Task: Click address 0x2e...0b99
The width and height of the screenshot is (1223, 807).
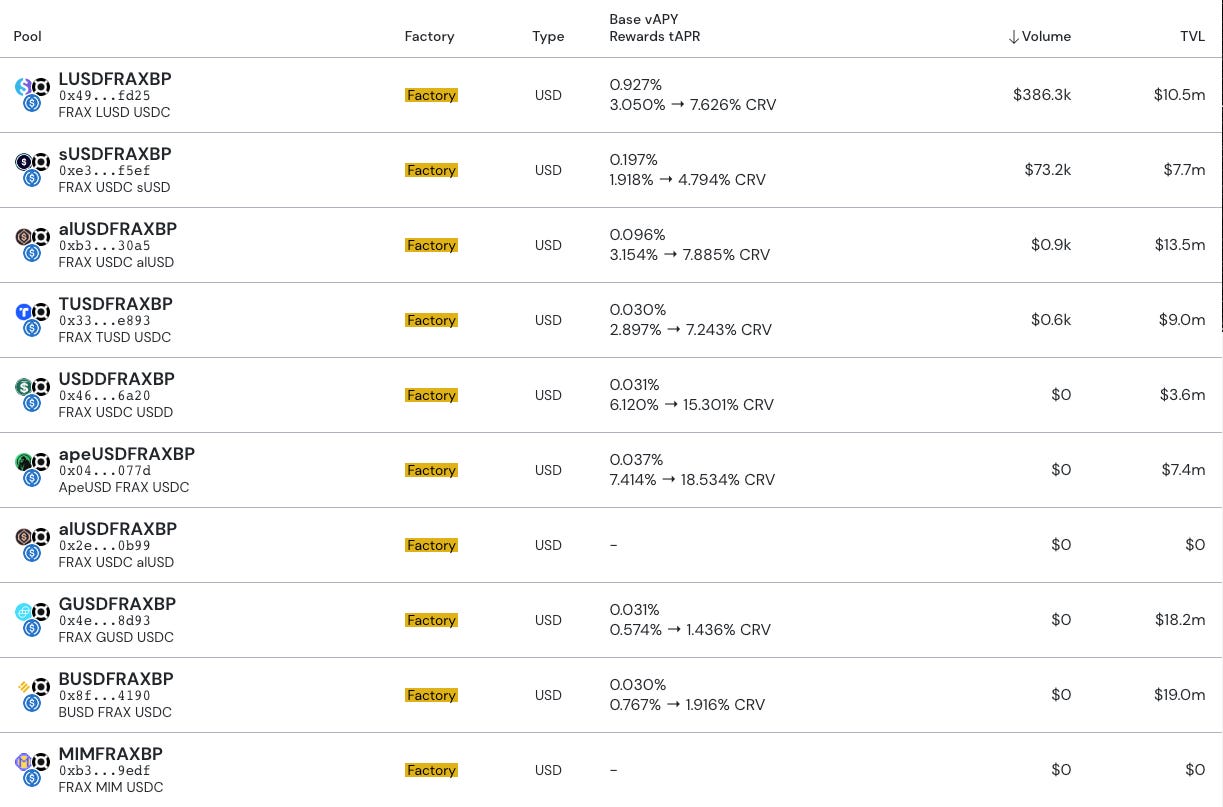Action: [104, 546]
